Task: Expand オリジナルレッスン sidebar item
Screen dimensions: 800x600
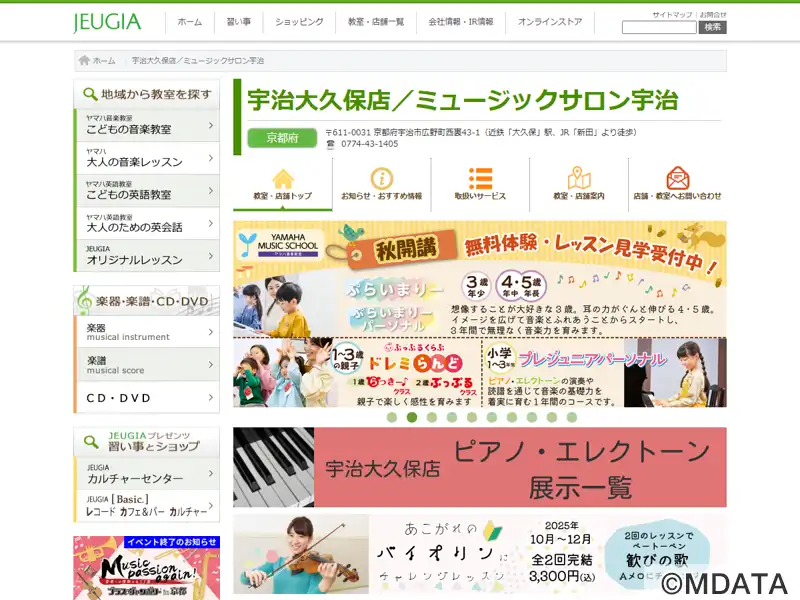Action: tap(146, 256)
